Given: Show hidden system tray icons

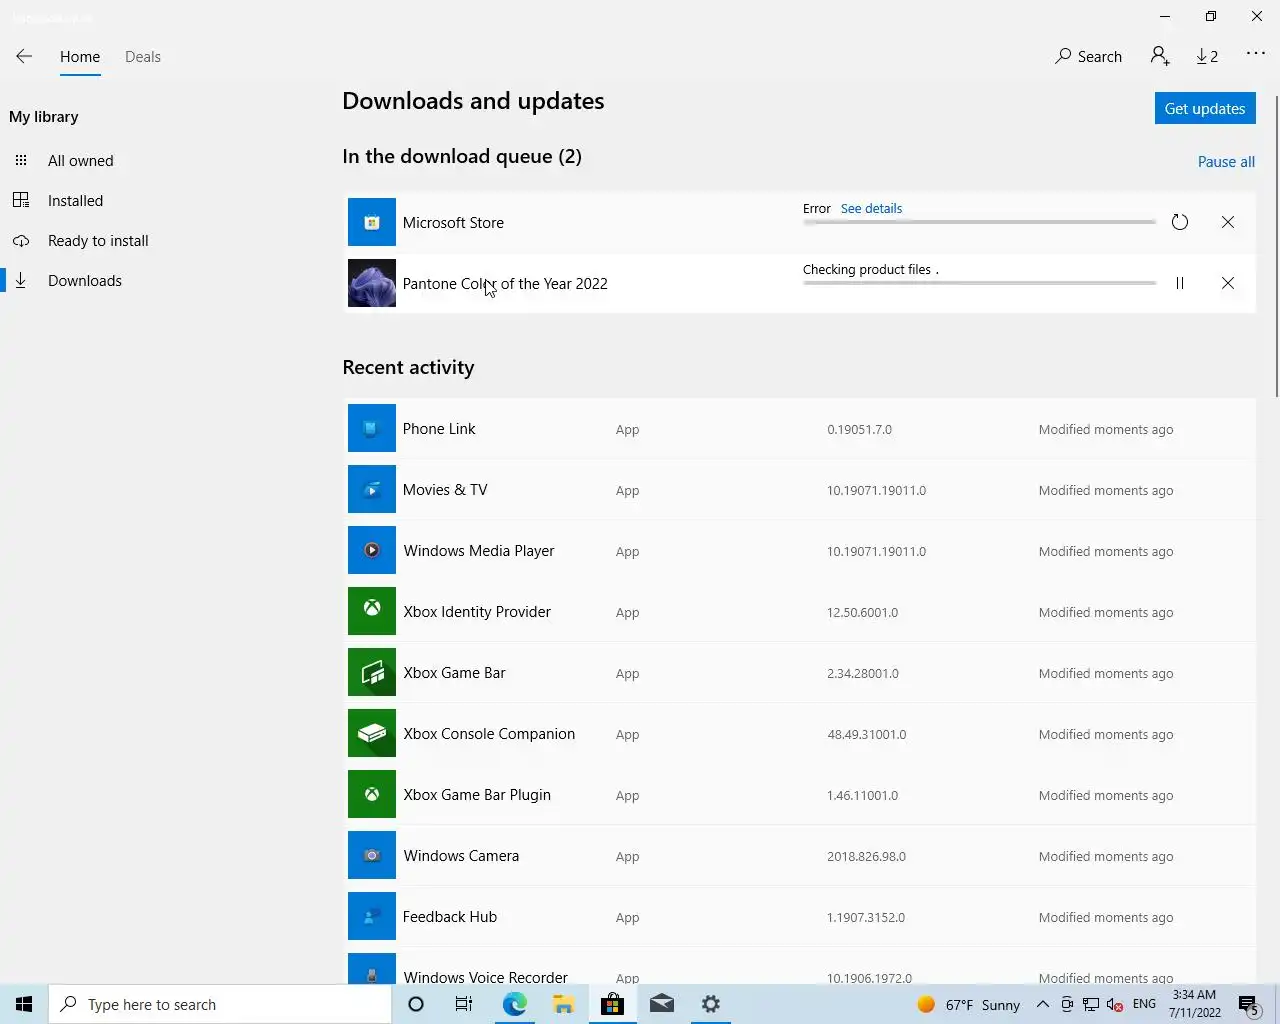Looking at the screenshot, I should [x=1042, y=1004].
